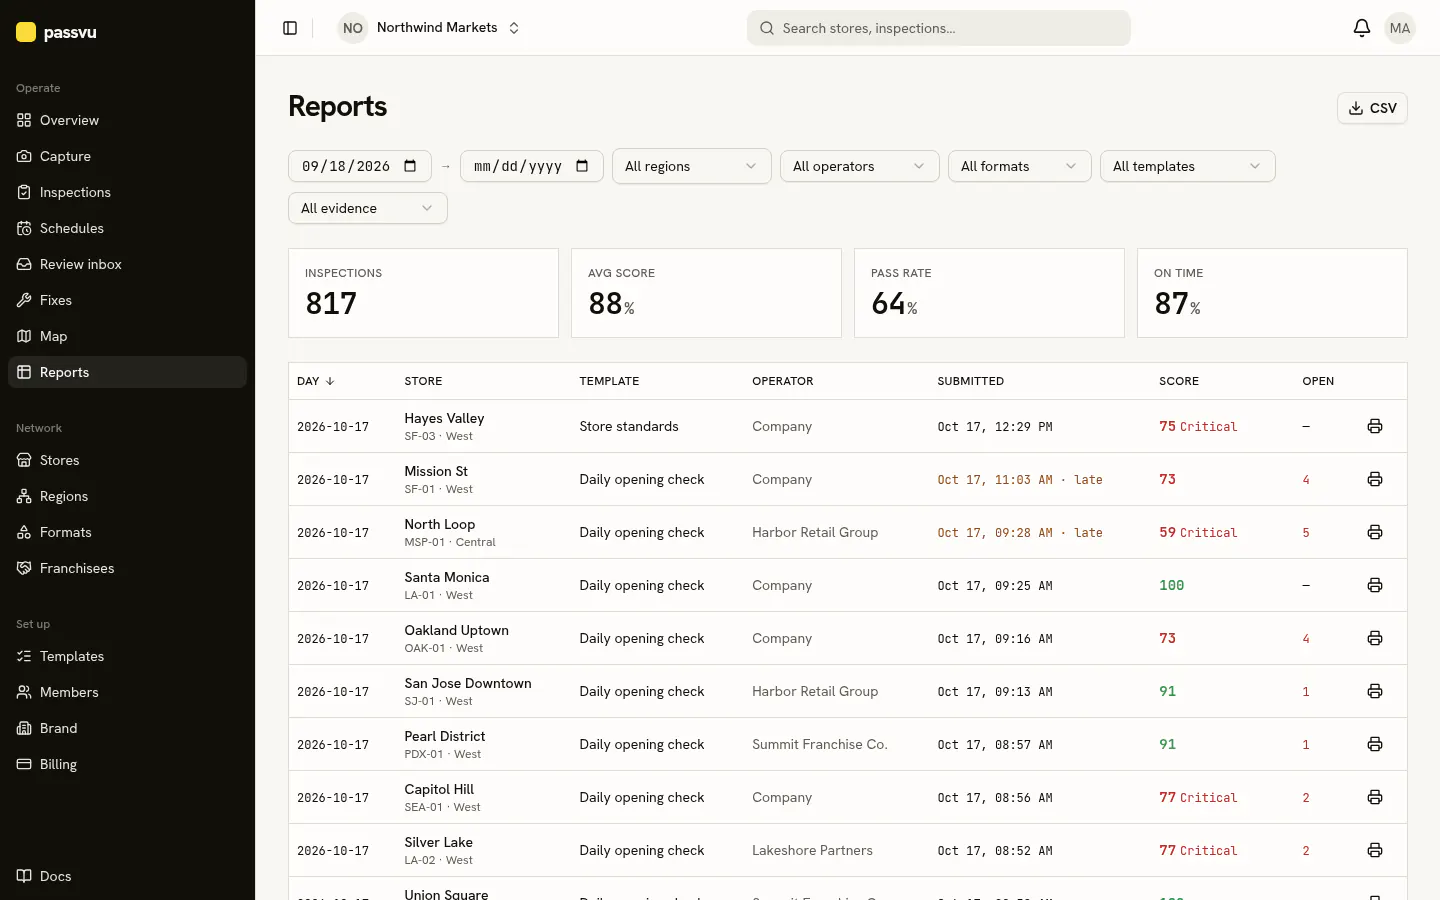Image resolution: width=1440 pixels, height=900 pixels.
Task: Toggle the sidebar panel icon
Action: pos(290,28)
